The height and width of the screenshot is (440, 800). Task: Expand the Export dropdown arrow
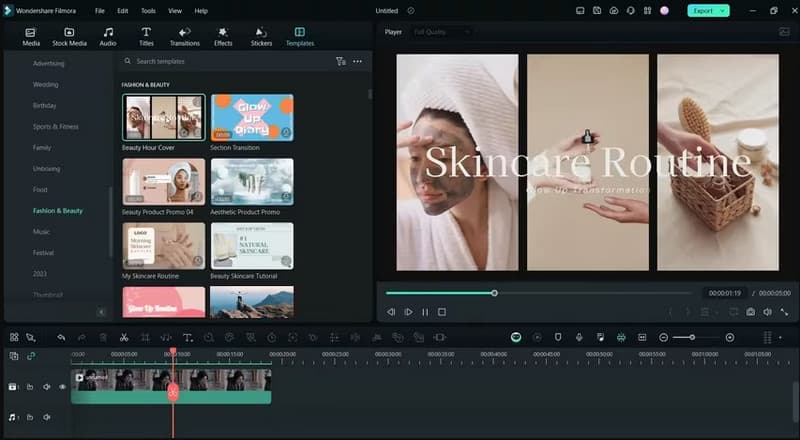pyautogui.click(x=723, y=11)
